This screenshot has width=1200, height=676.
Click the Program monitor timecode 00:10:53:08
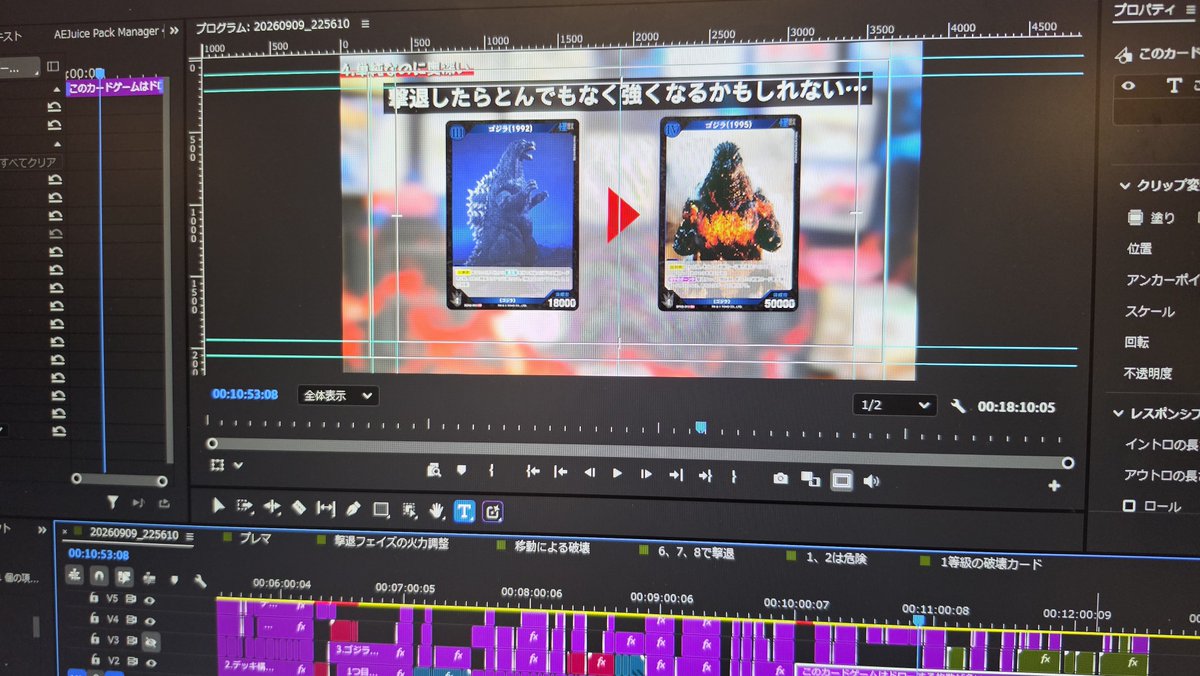point(245,394)
